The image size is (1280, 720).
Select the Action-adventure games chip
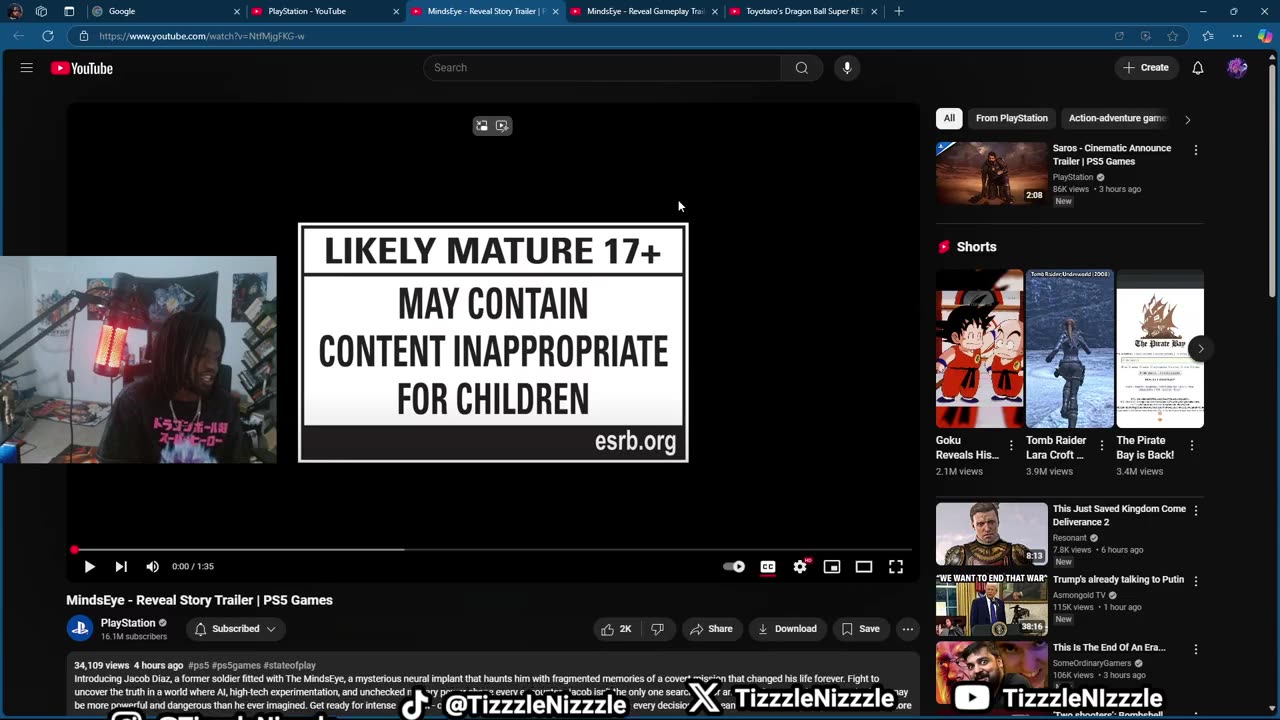coord(1118,118)
